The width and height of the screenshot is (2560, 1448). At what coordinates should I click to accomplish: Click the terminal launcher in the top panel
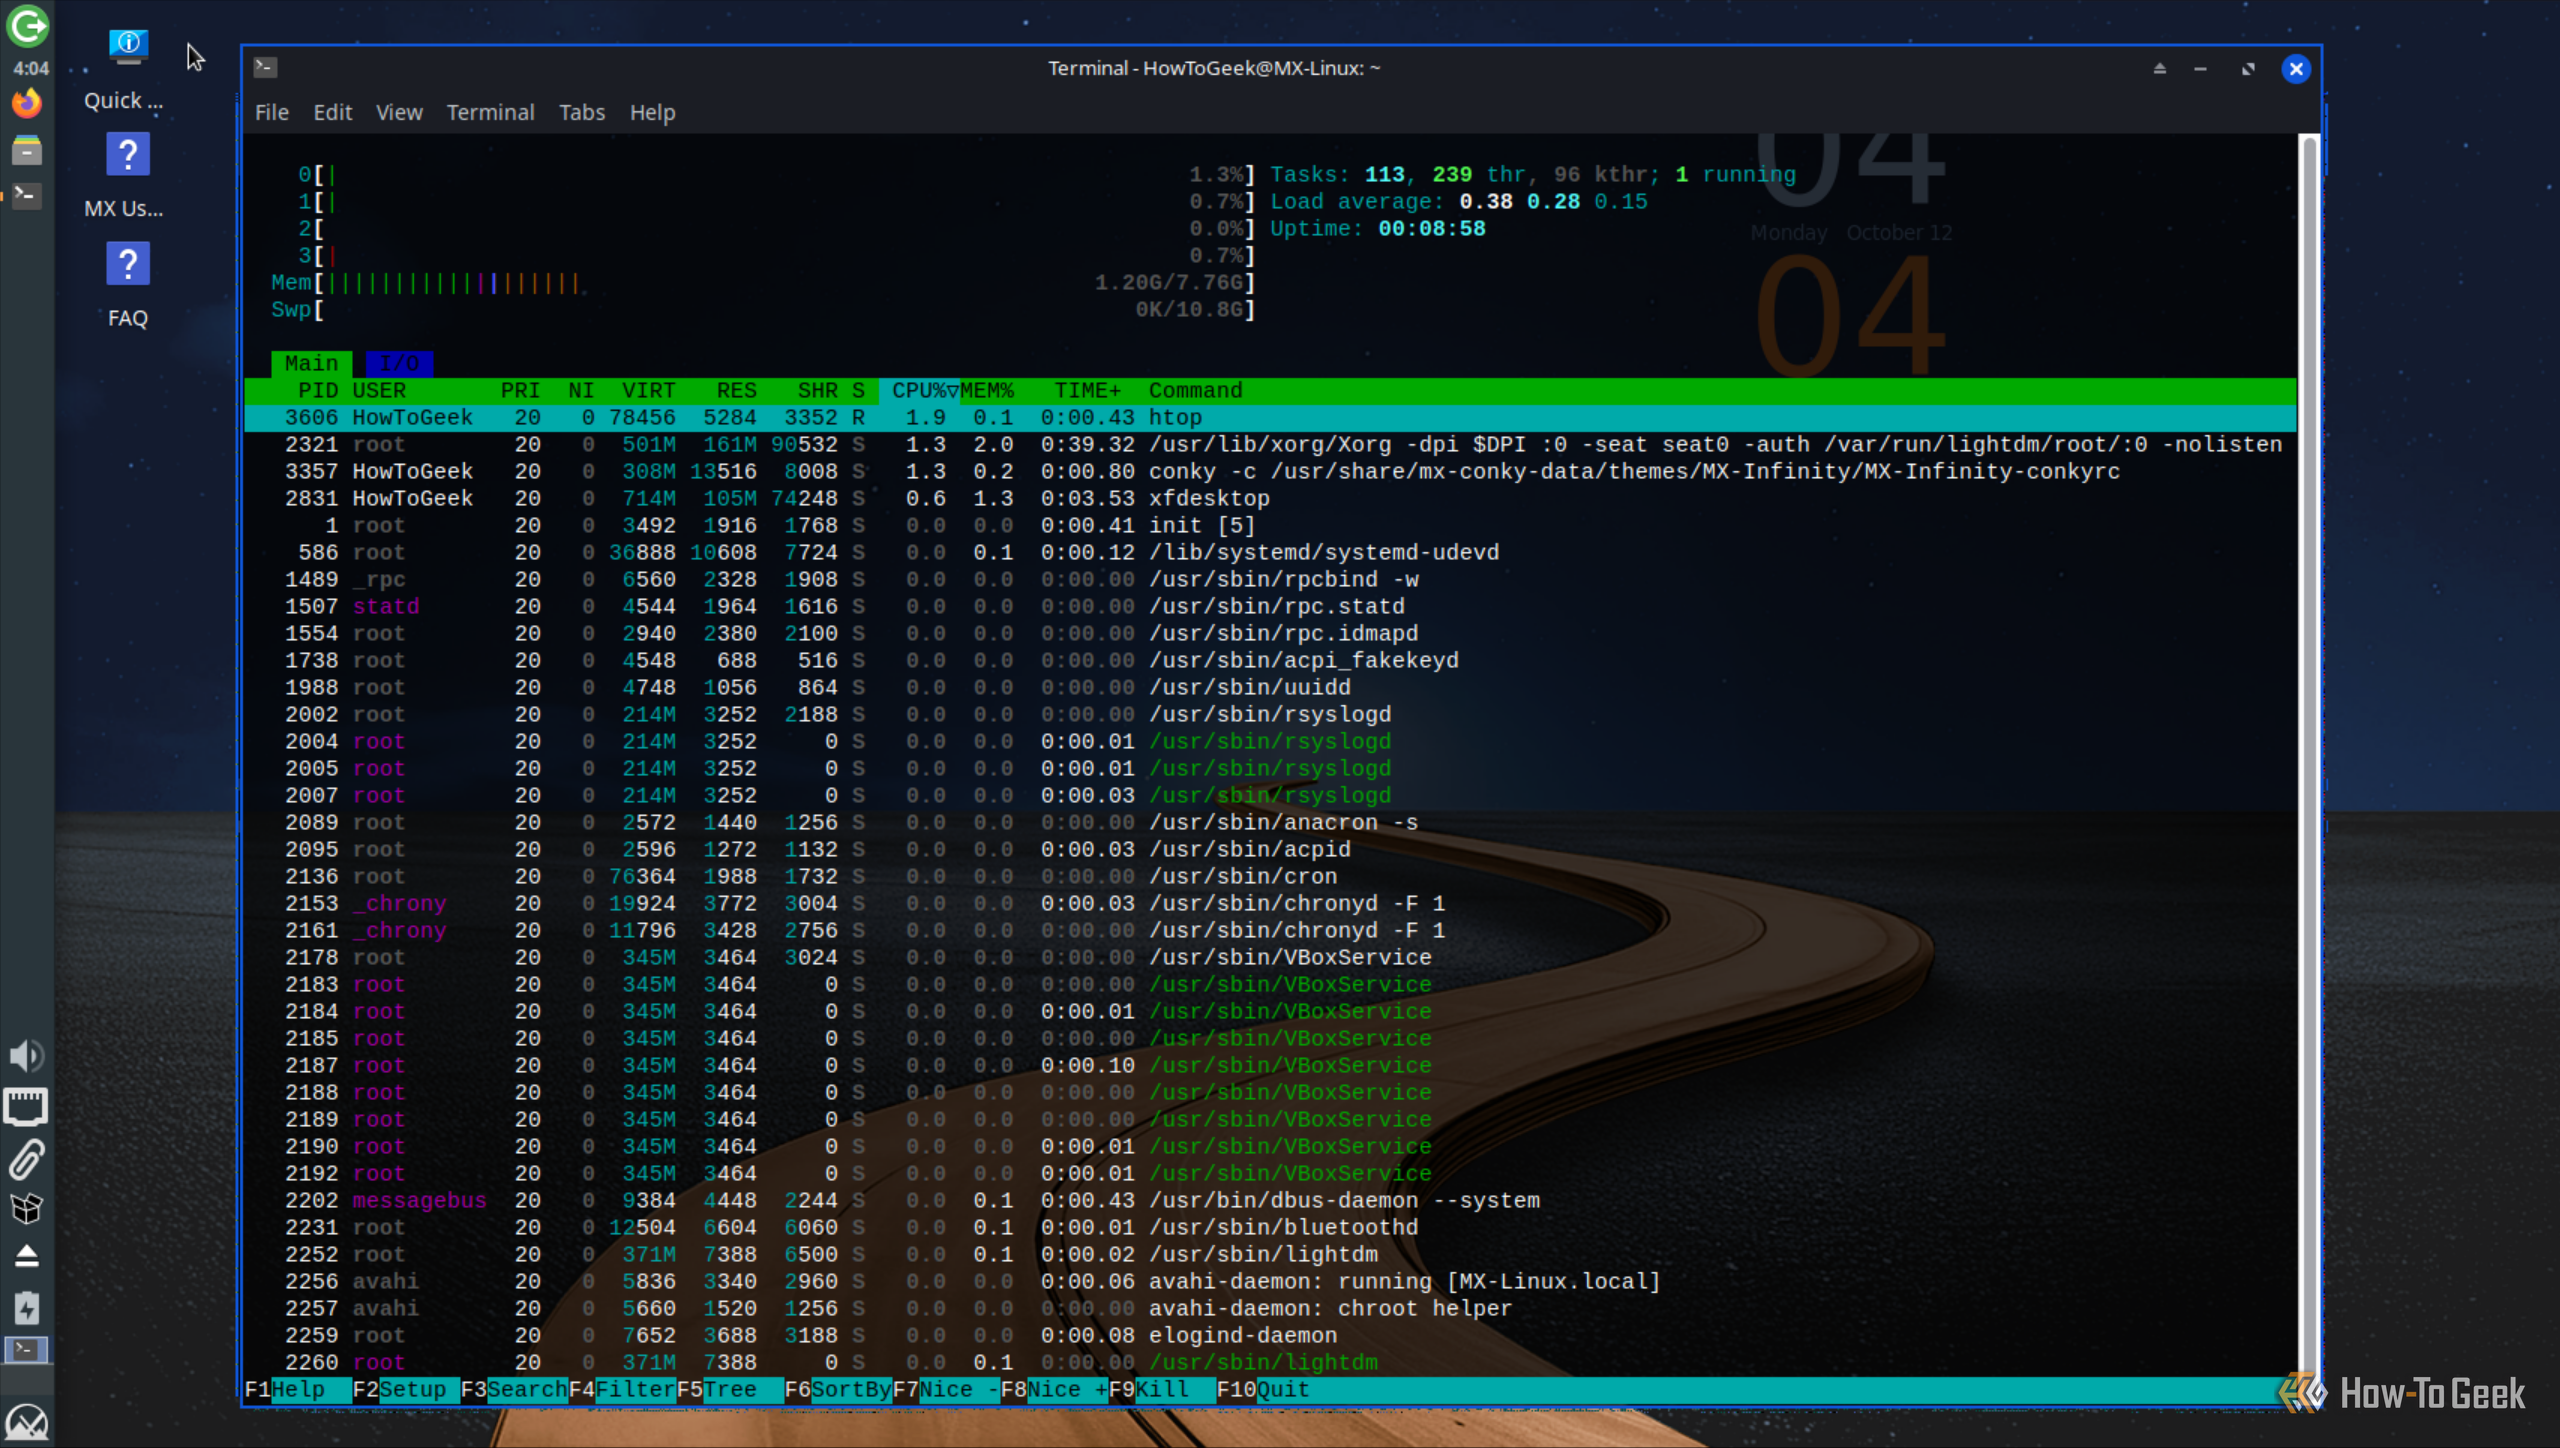[x=27, y=195]
